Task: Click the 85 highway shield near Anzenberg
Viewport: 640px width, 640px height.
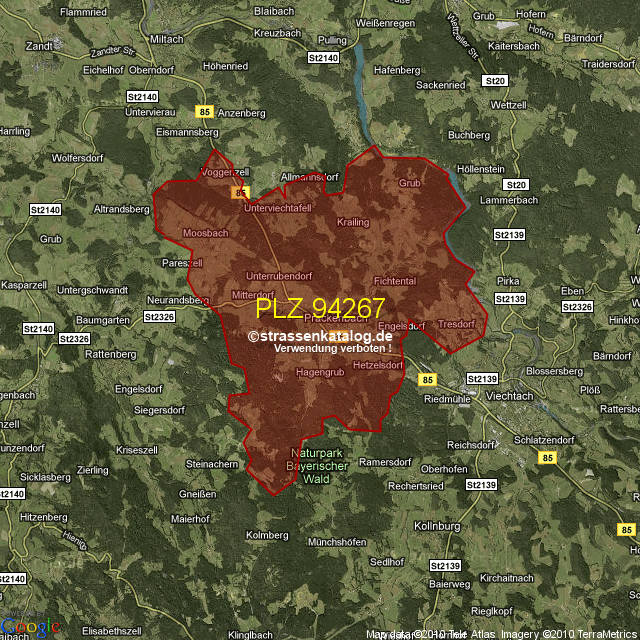Action: click(205, 111)
